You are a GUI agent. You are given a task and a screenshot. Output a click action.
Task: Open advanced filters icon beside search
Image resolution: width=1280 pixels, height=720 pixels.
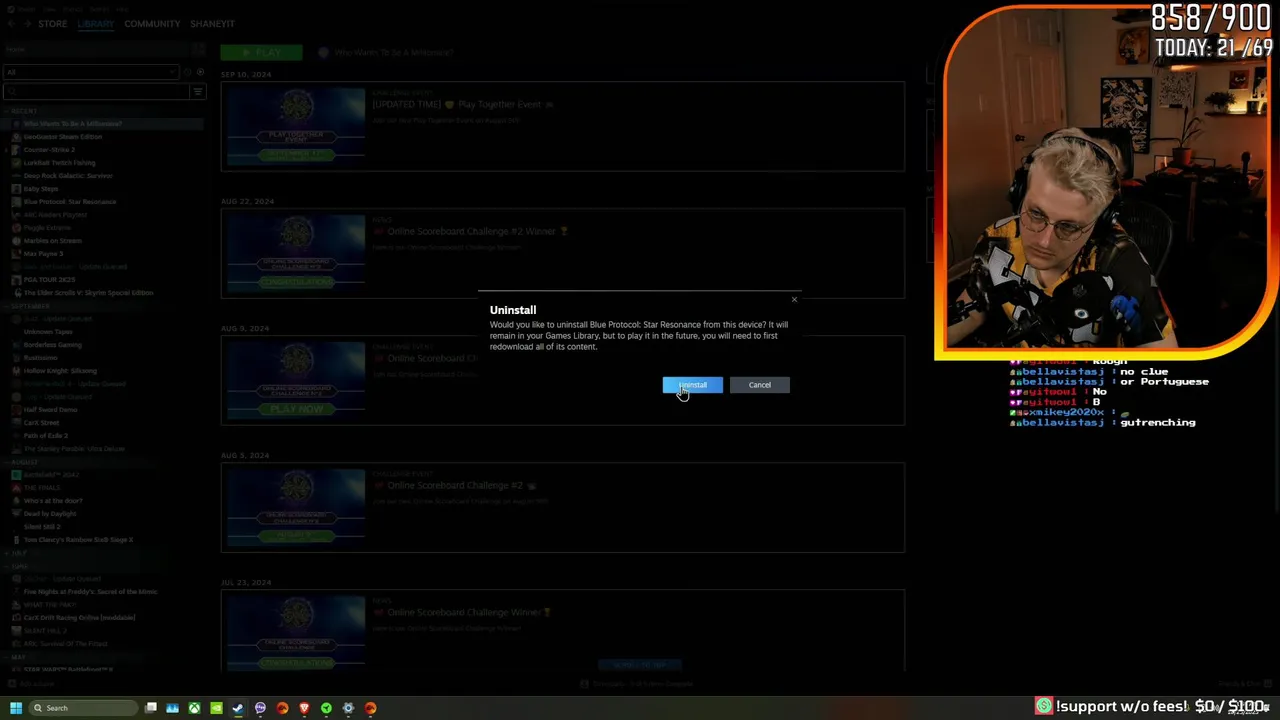[x=198, y=92]
